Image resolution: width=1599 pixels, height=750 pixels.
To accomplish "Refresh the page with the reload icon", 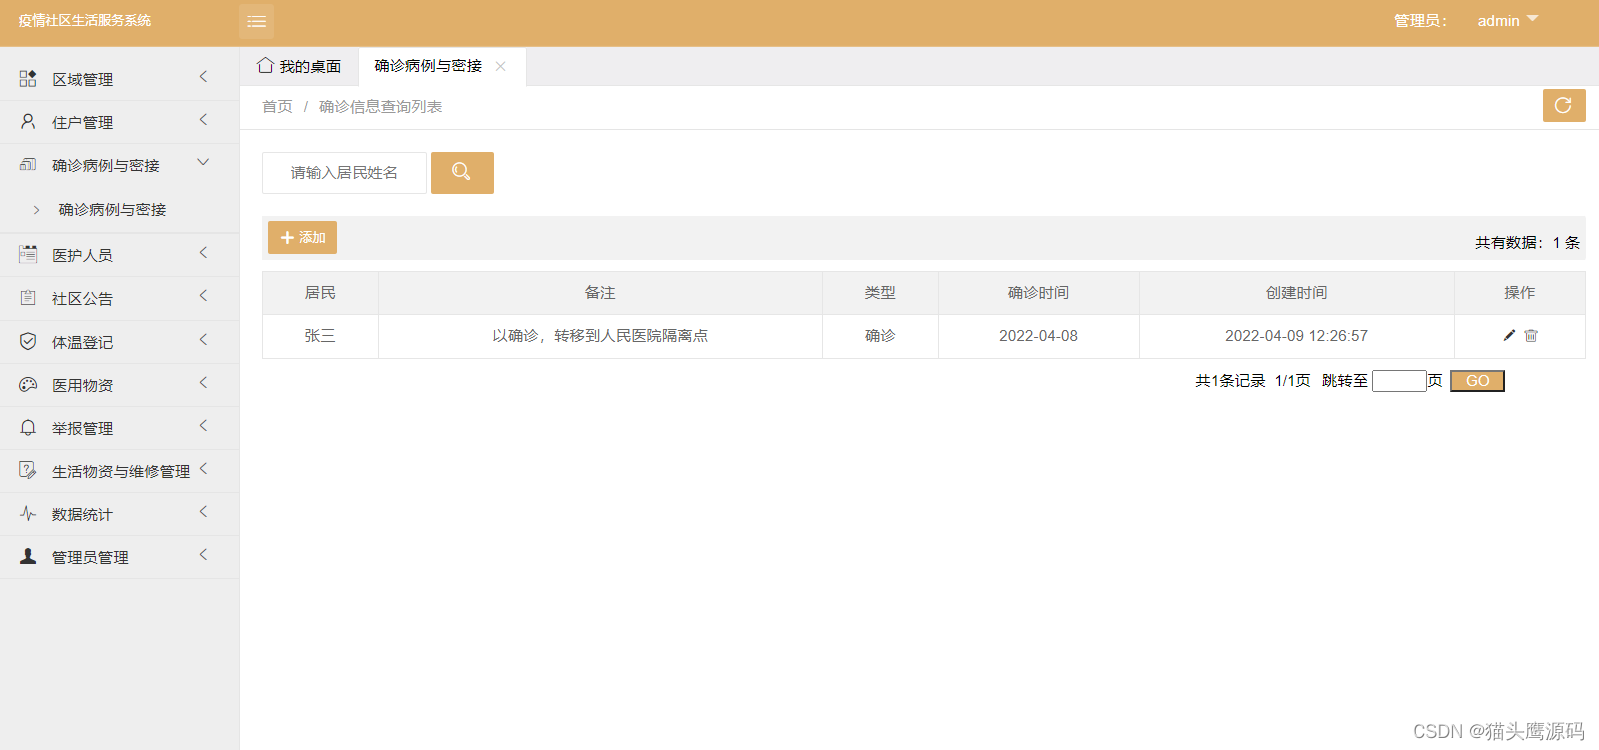I will pos(1564,105).
